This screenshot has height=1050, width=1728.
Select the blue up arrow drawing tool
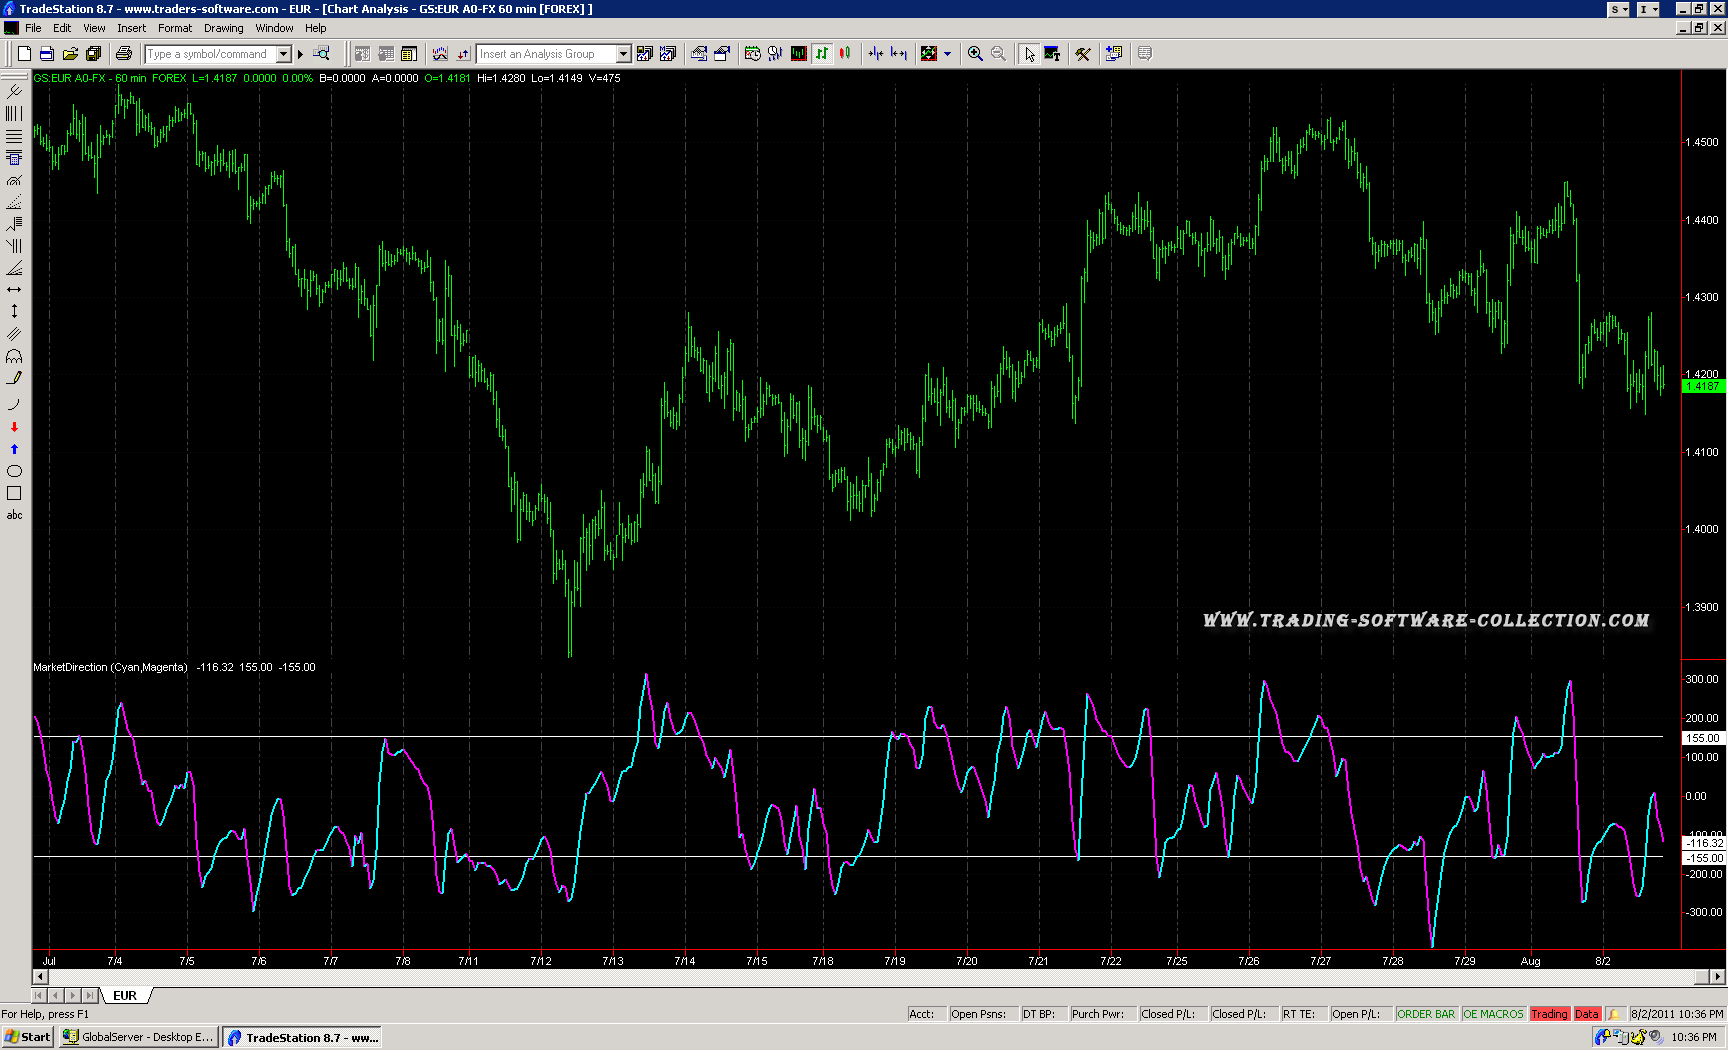[x=14, y=449]
